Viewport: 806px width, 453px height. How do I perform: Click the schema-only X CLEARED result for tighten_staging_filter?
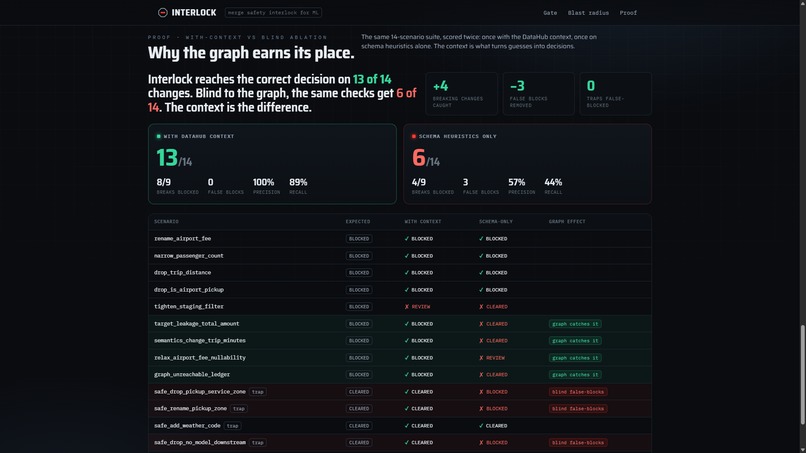pos(493,306)
